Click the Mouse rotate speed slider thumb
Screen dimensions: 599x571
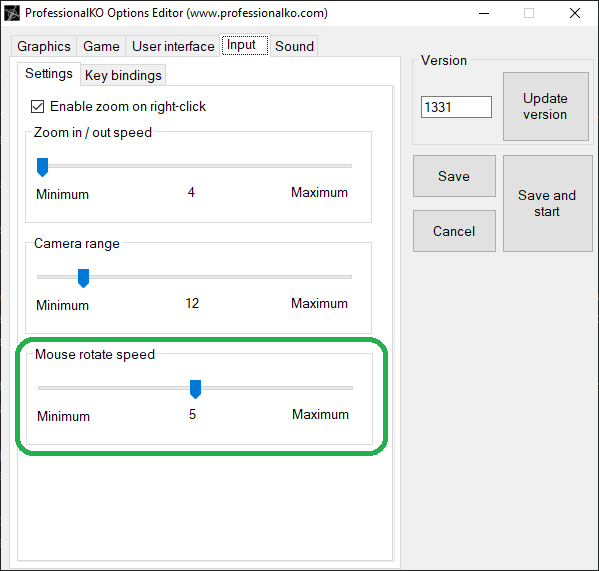196,389
